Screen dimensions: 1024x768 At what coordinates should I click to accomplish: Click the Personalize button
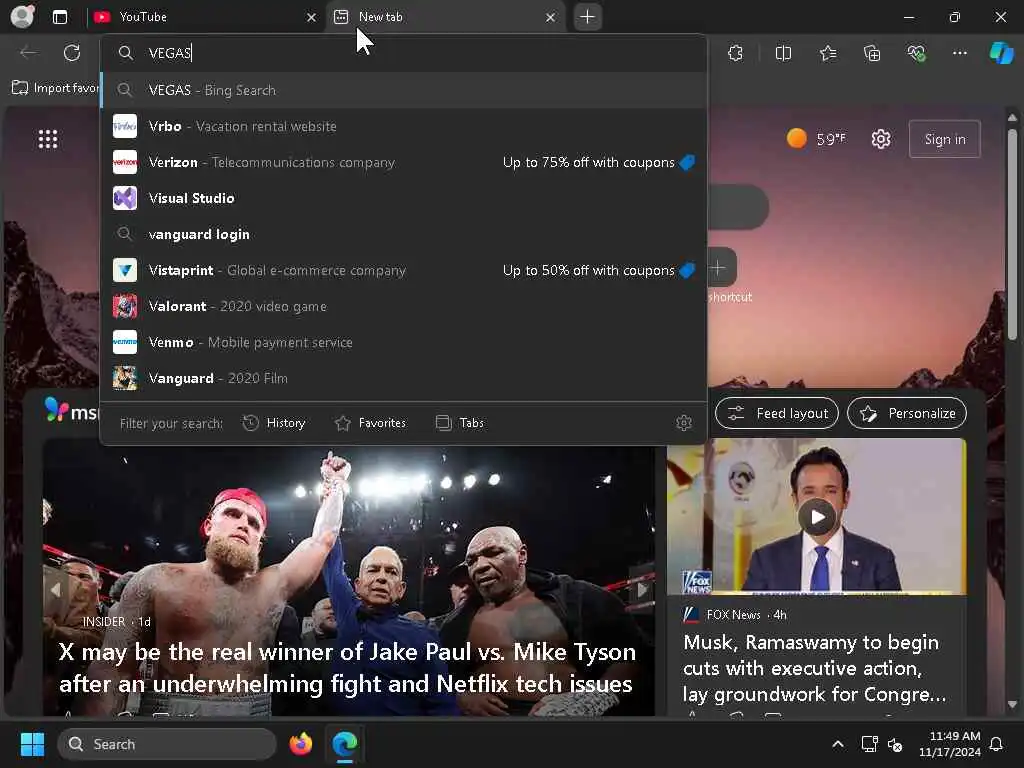tap(906, 413)
